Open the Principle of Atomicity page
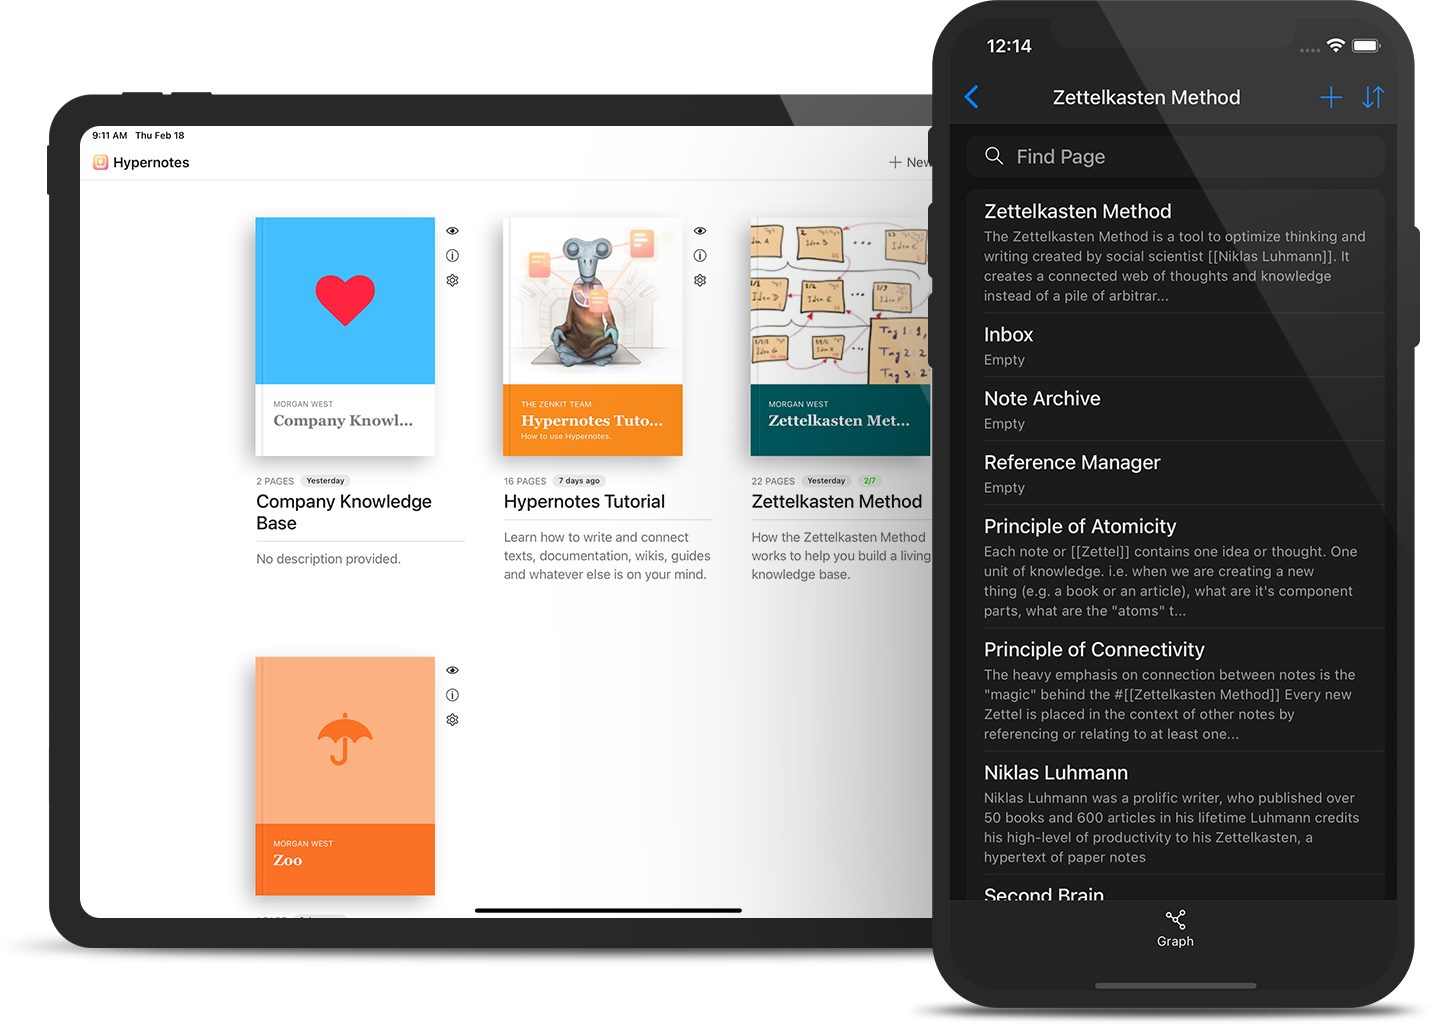Image resolution: width=1432 pixels, height=1026 pixels. (1175, 566)
